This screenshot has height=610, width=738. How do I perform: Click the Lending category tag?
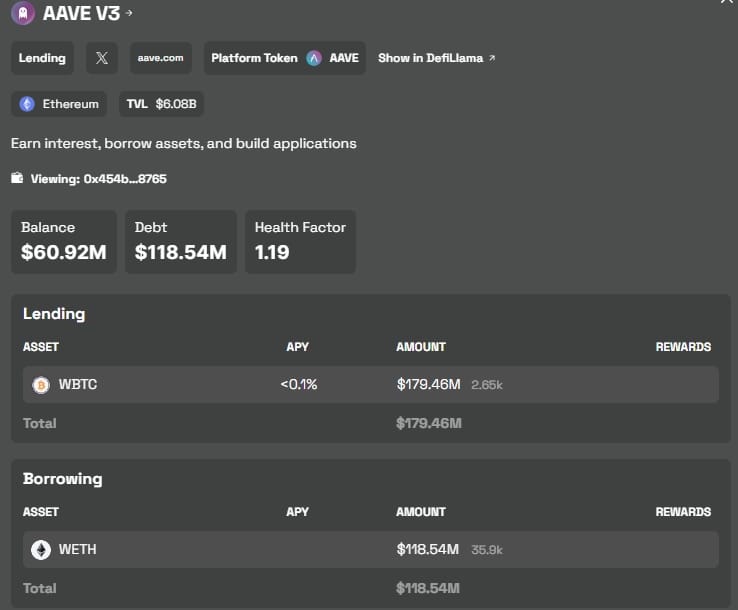(x=42, y=58)
